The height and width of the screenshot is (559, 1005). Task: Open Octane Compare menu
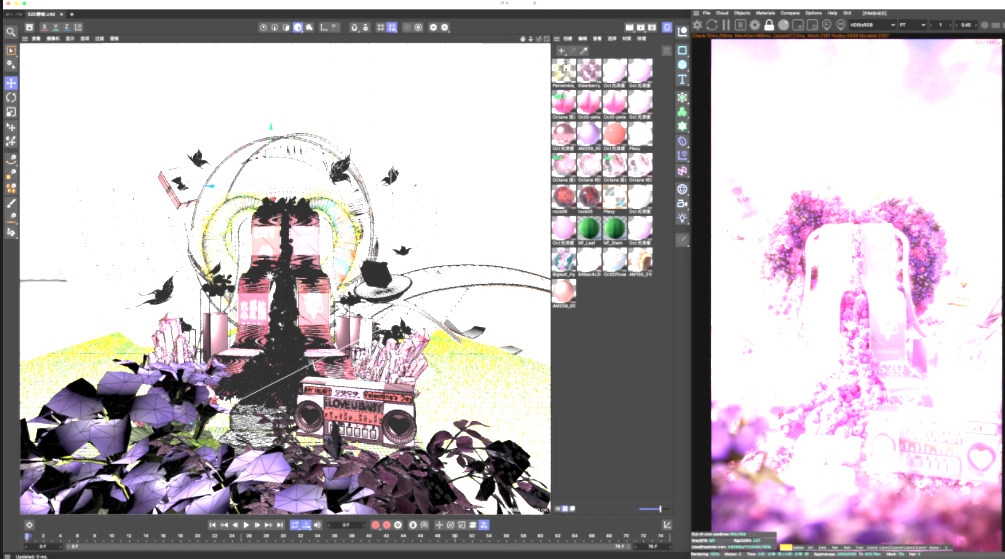point(790,13)
